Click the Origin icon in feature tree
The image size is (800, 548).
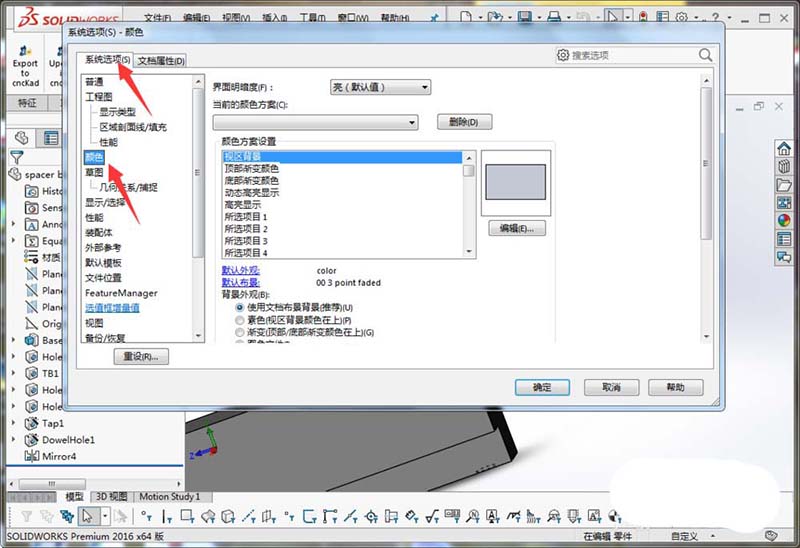32,323
